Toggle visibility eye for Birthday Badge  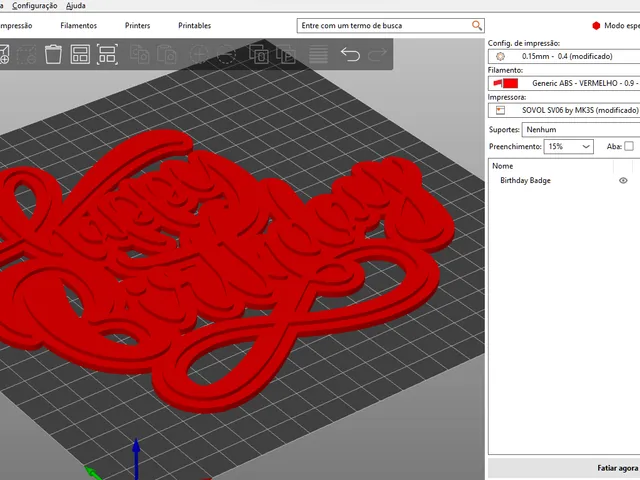coord(623,180)
